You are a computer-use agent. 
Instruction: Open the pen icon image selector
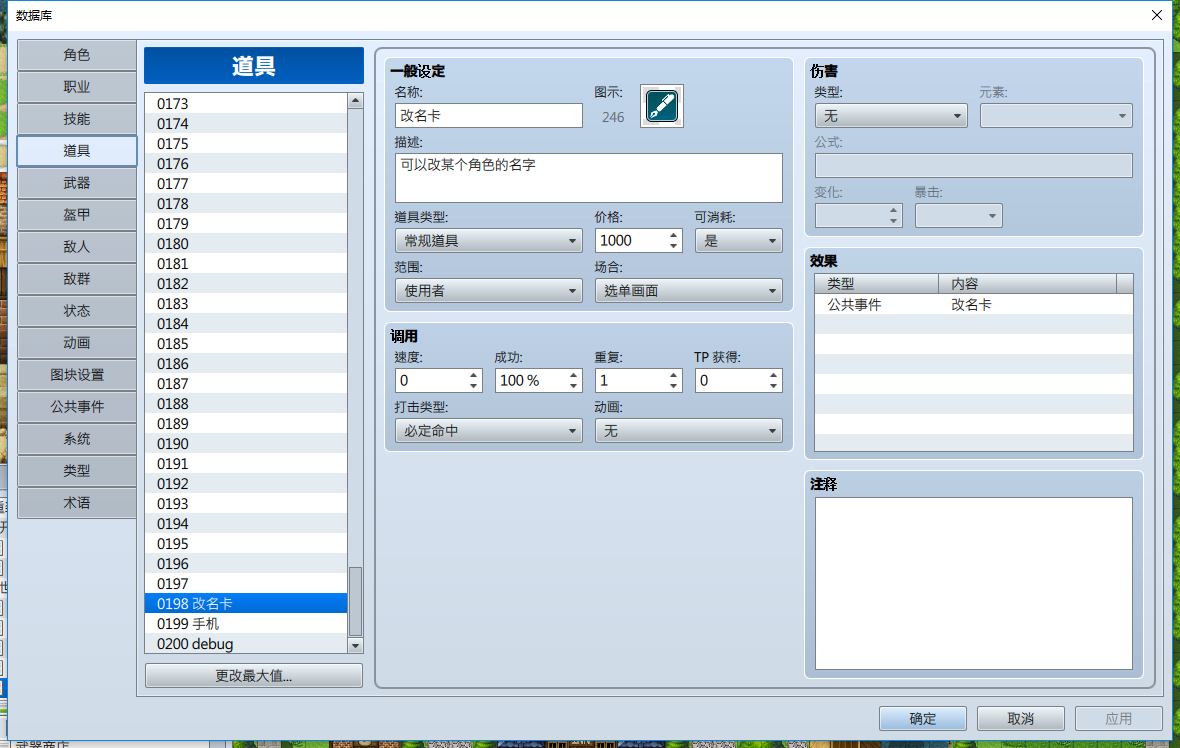pos(661,106)
